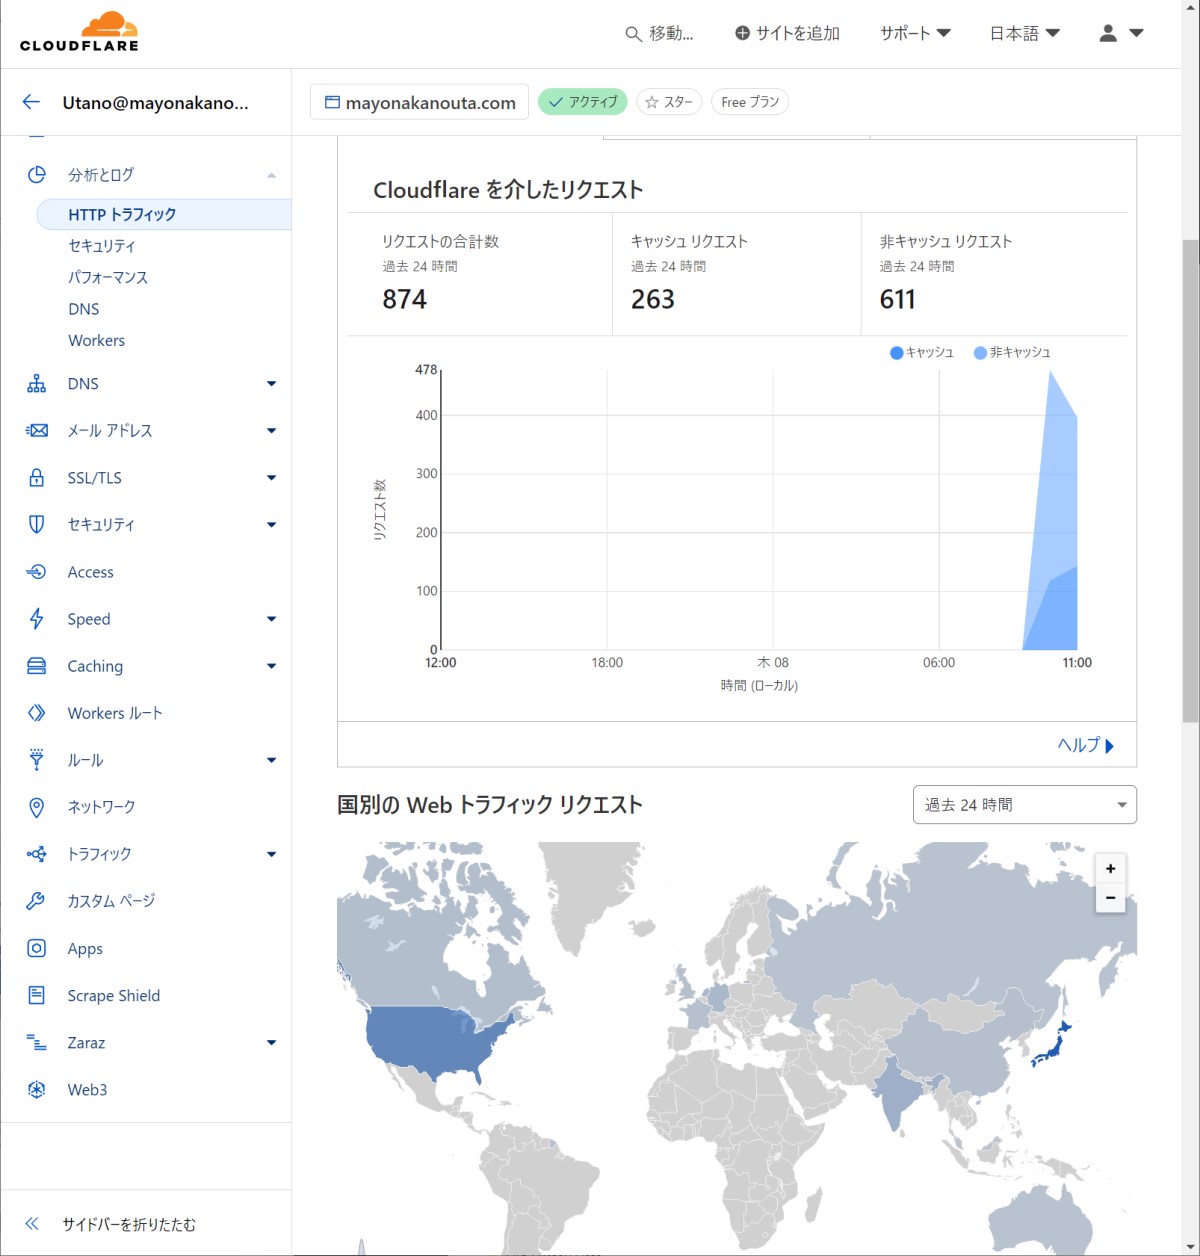Click the 263 cached requests value

pos(653,299)
